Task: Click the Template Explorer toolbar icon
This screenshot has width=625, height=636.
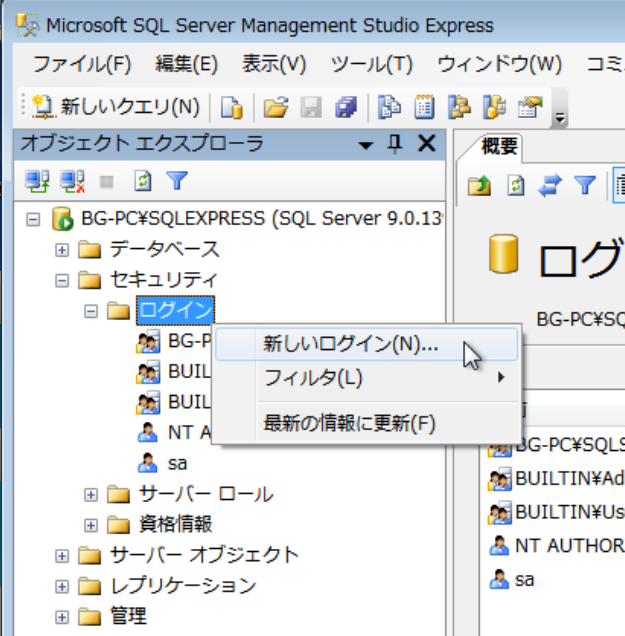Action: (494, 107)
